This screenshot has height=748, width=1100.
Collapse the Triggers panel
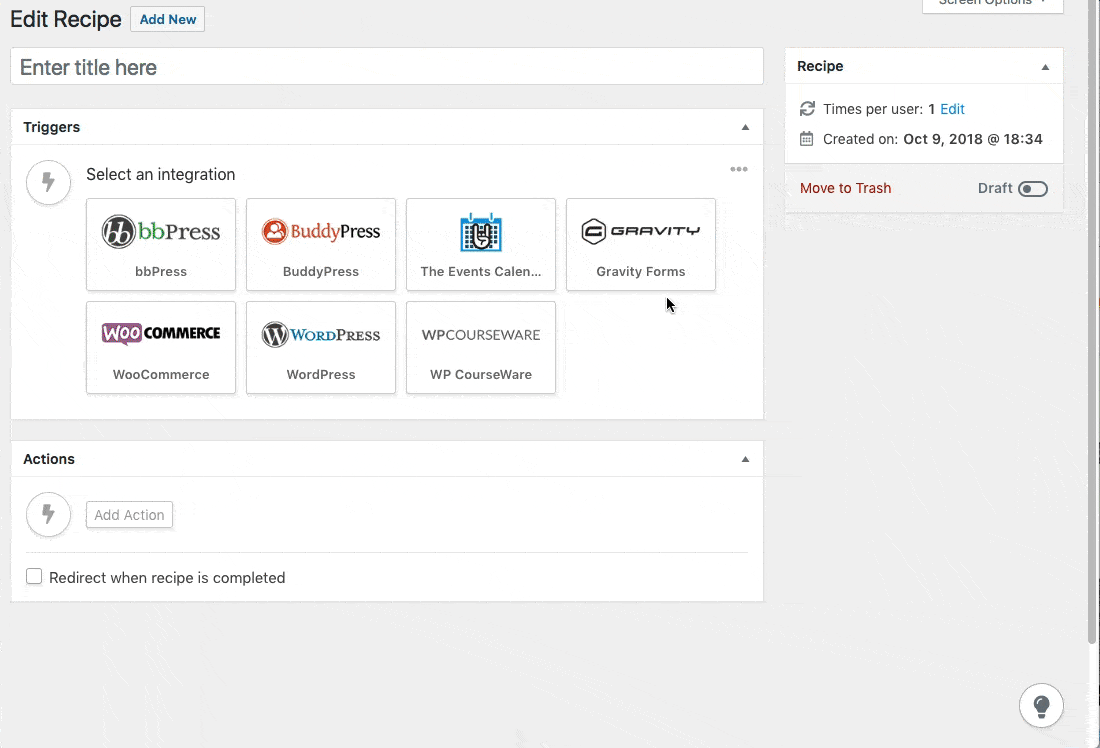[x=745, y=127]
